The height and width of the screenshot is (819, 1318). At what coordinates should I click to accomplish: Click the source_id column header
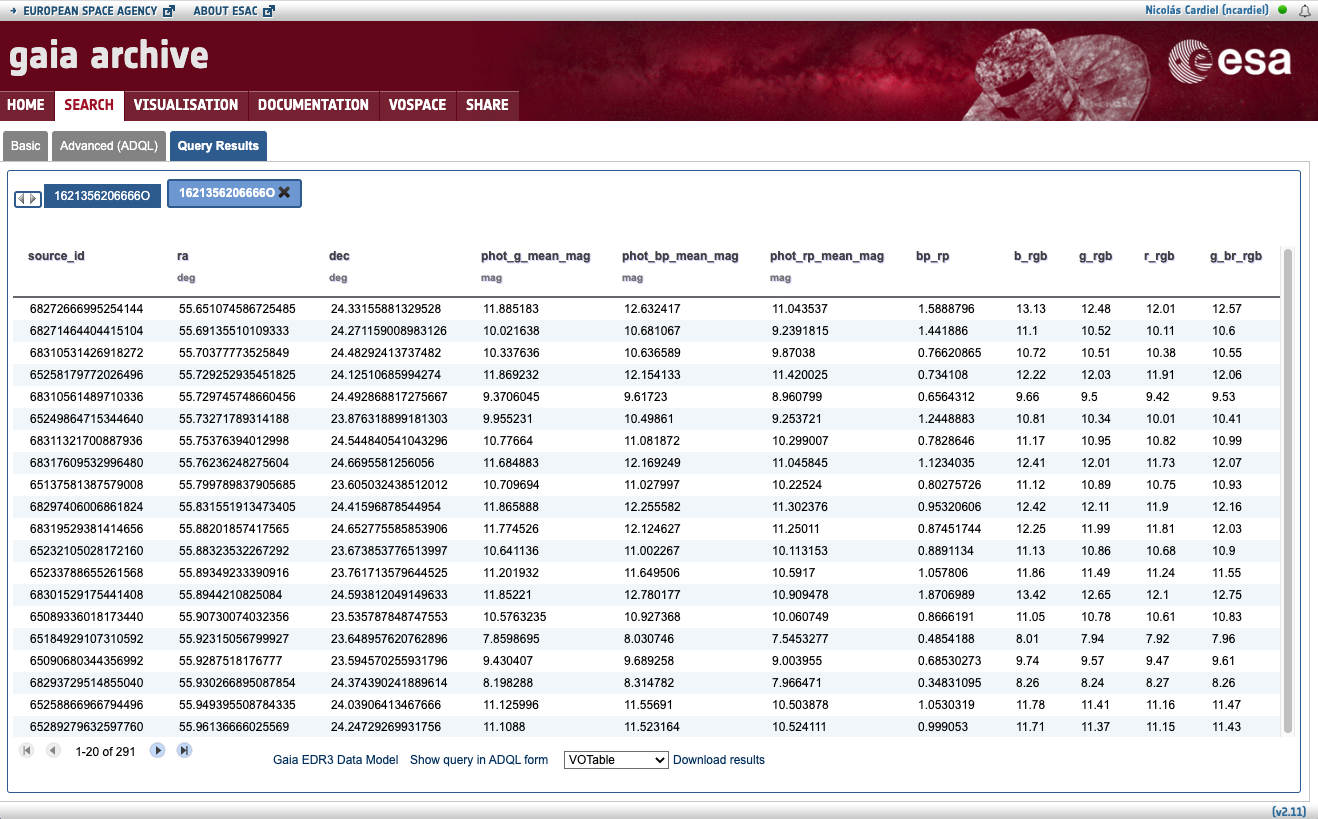click(56, 256)
